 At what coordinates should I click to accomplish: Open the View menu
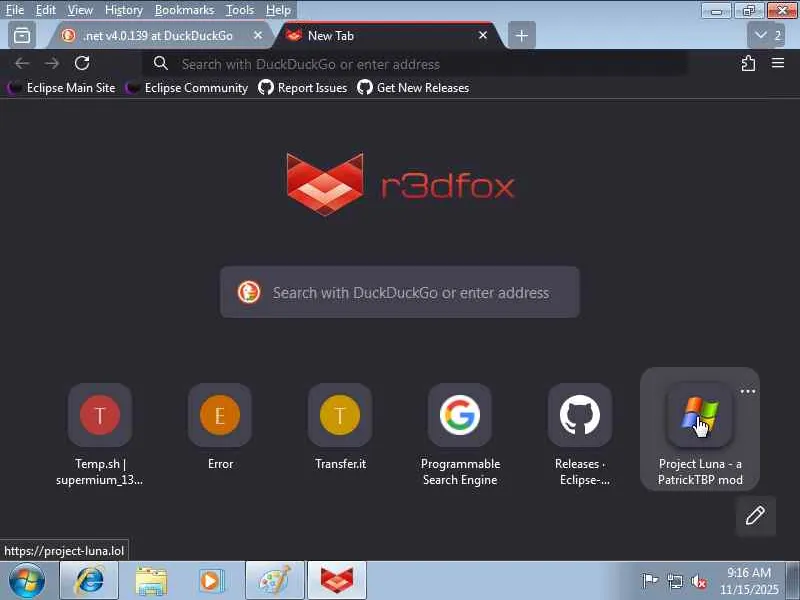tap(80, 10)
